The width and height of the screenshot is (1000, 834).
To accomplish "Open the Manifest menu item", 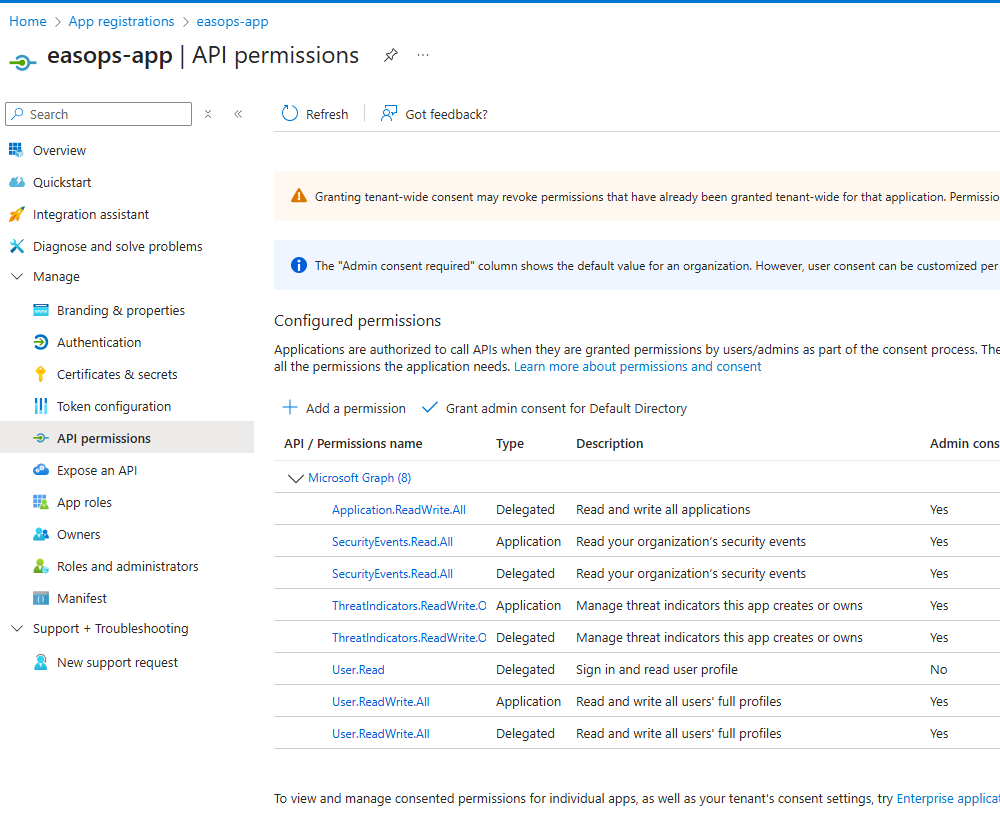I will click(82, 598).
